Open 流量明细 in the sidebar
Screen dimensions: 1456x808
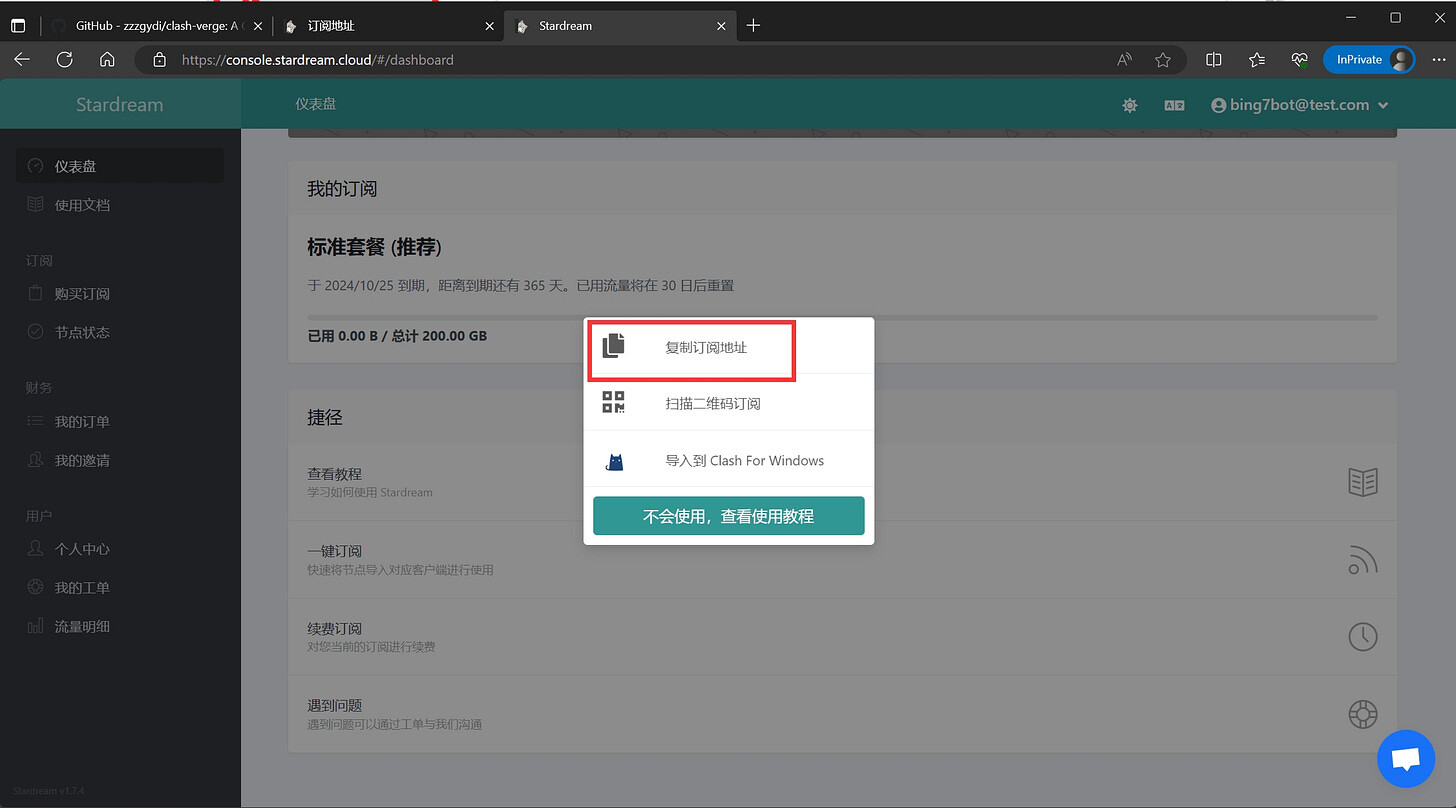(x=120, y=626)
